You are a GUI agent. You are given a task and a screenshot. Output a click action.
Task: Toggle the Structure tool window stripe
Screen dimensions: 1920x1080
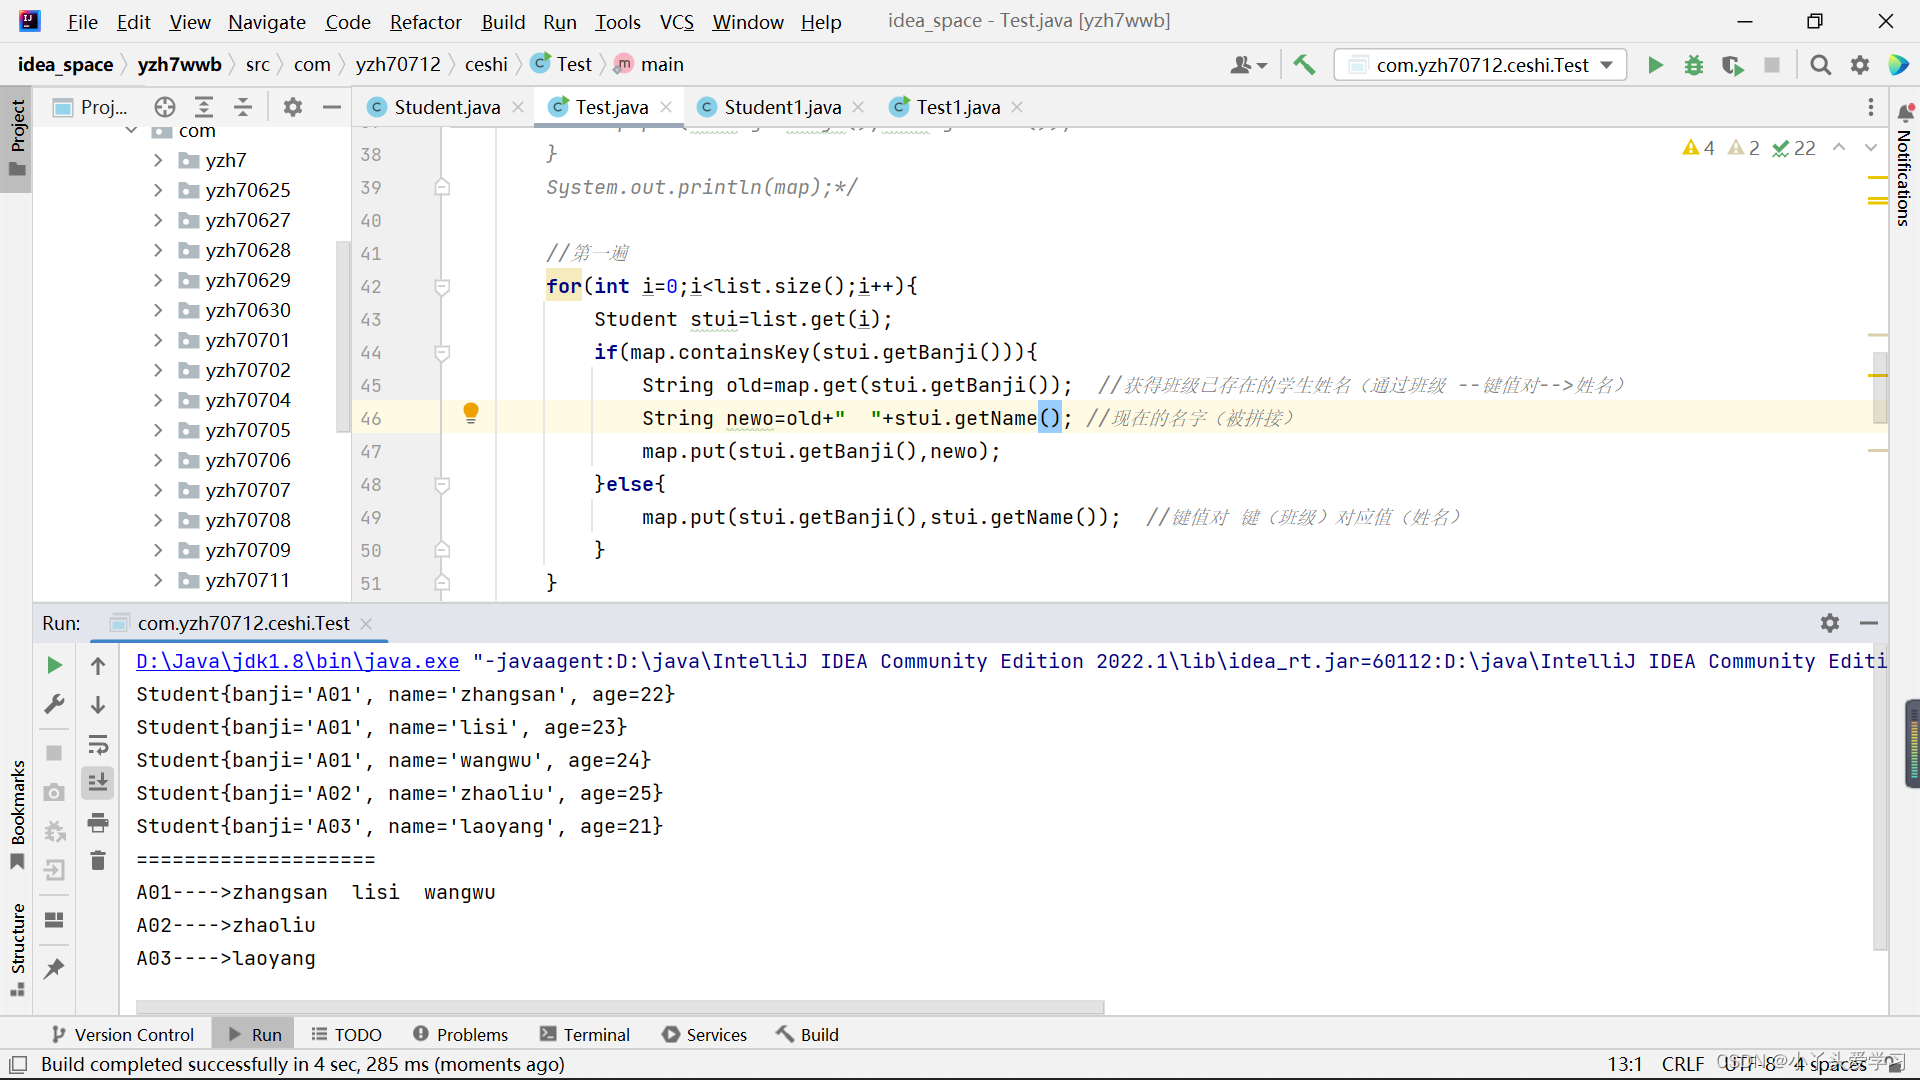(x=17, y=950)
